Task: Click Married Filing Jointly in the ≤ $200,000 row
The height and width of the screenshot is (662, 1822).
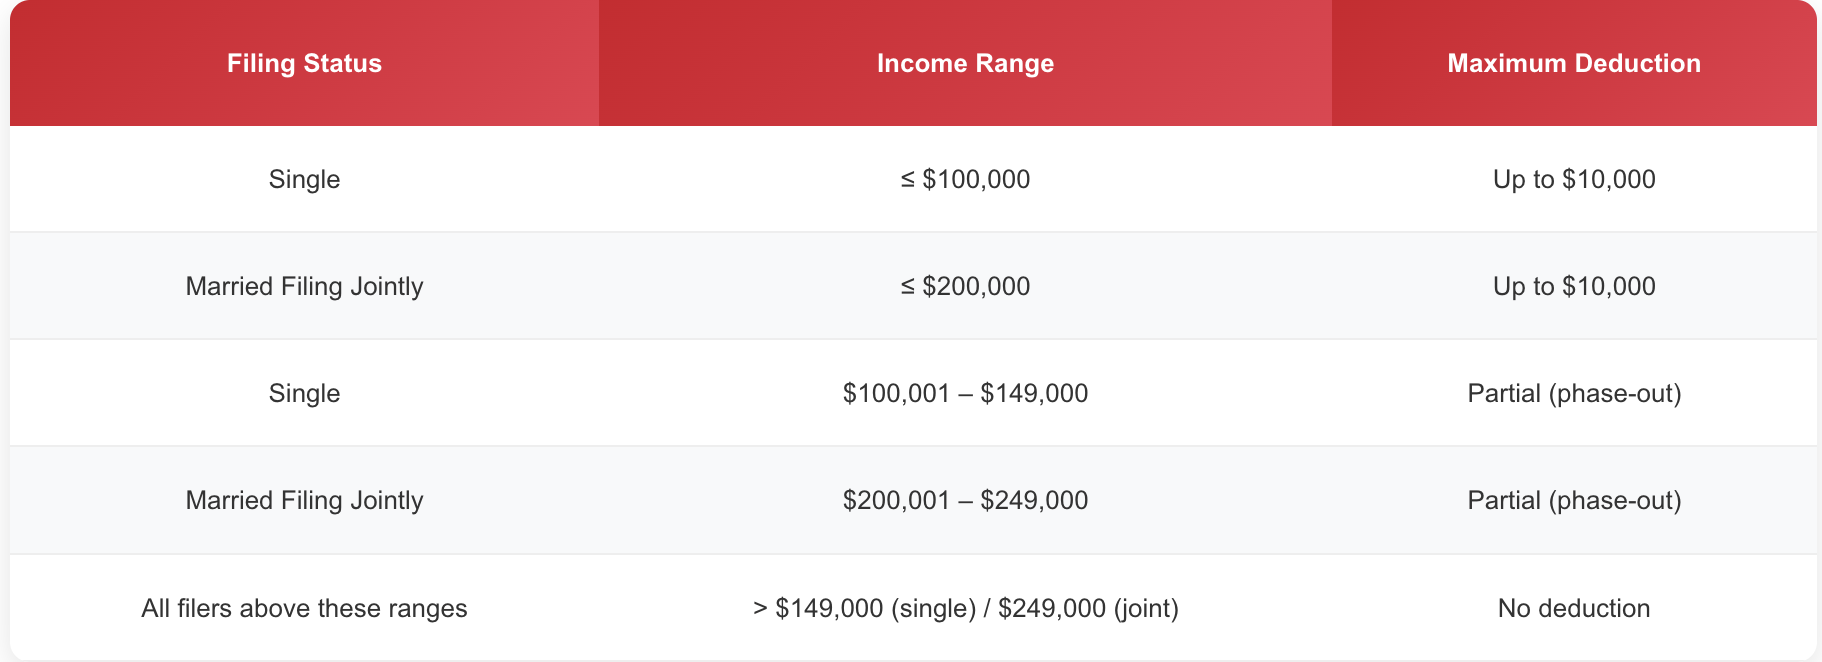Action: [304, 286]
